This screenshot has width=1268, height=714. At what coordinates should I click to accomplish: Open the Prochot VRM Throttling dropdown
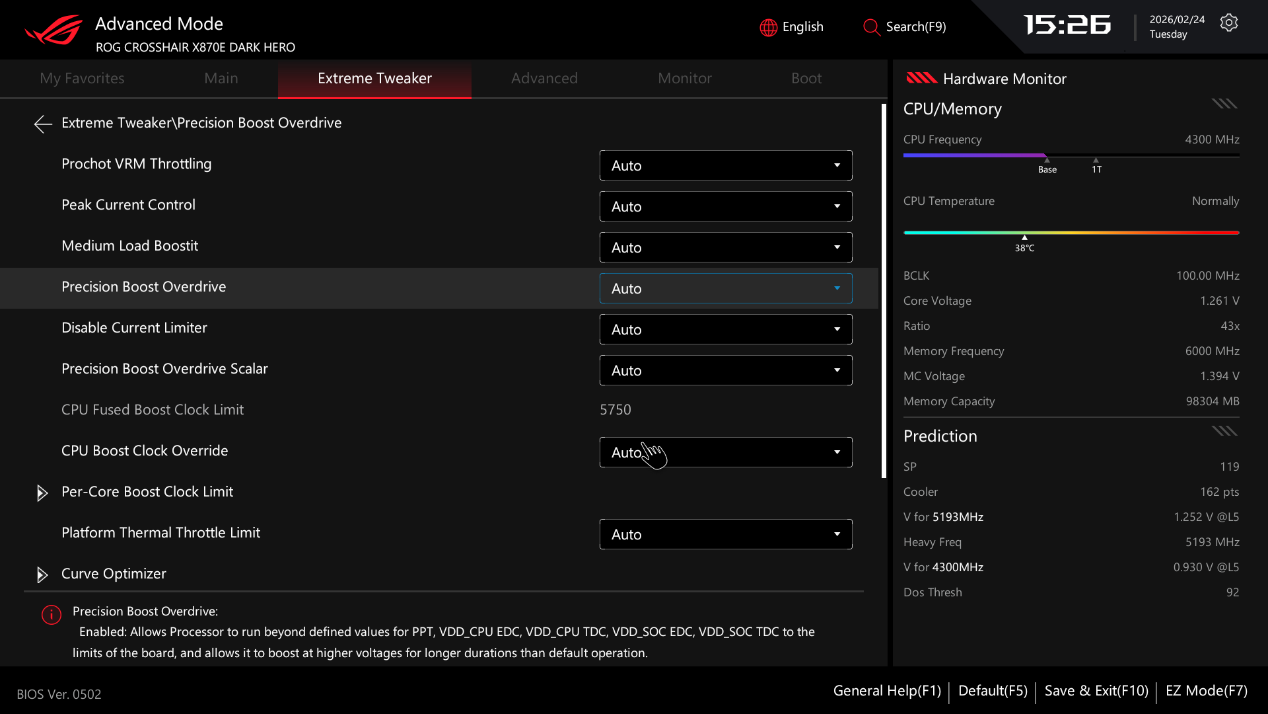[x=725, y=166]
